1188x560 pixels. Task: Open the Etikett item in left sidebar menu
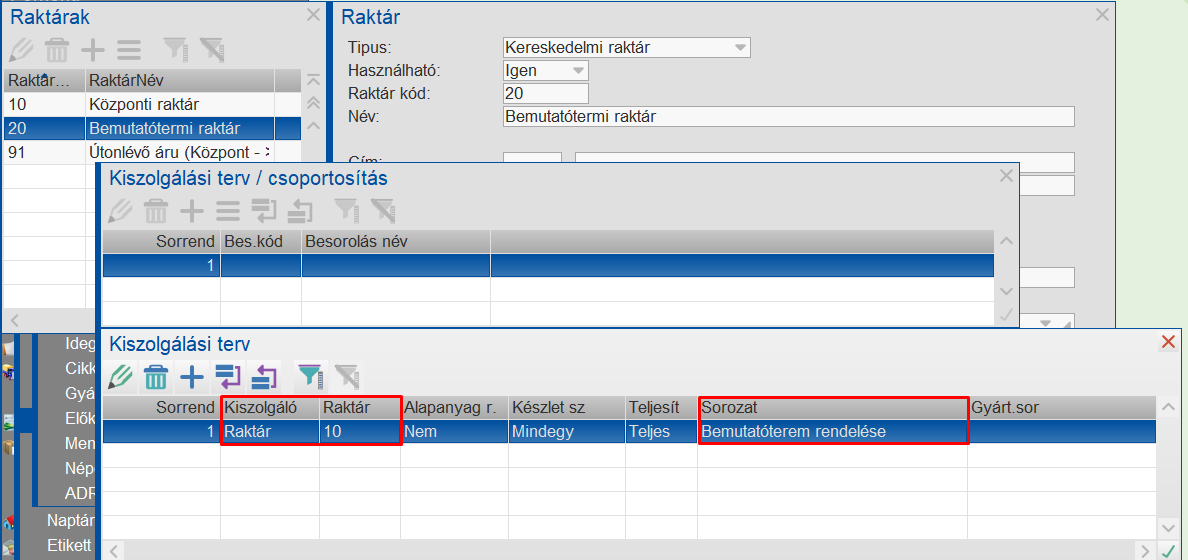pyautogui.click(x=69, y=545)
